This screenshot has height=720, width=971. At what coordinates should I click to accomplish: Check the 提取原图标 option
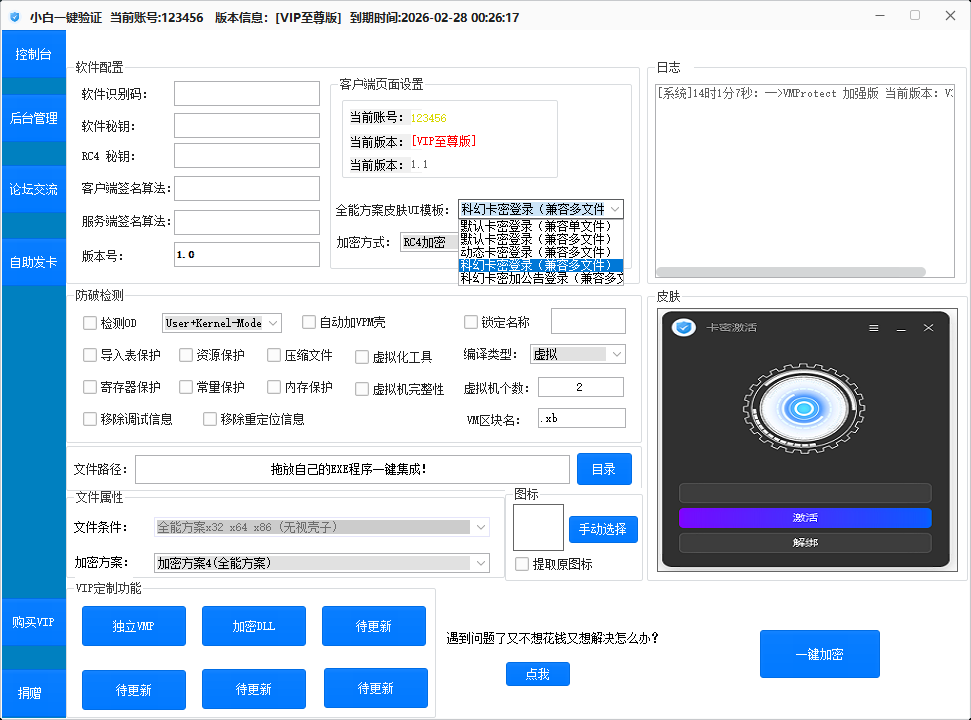coord(521,564)
